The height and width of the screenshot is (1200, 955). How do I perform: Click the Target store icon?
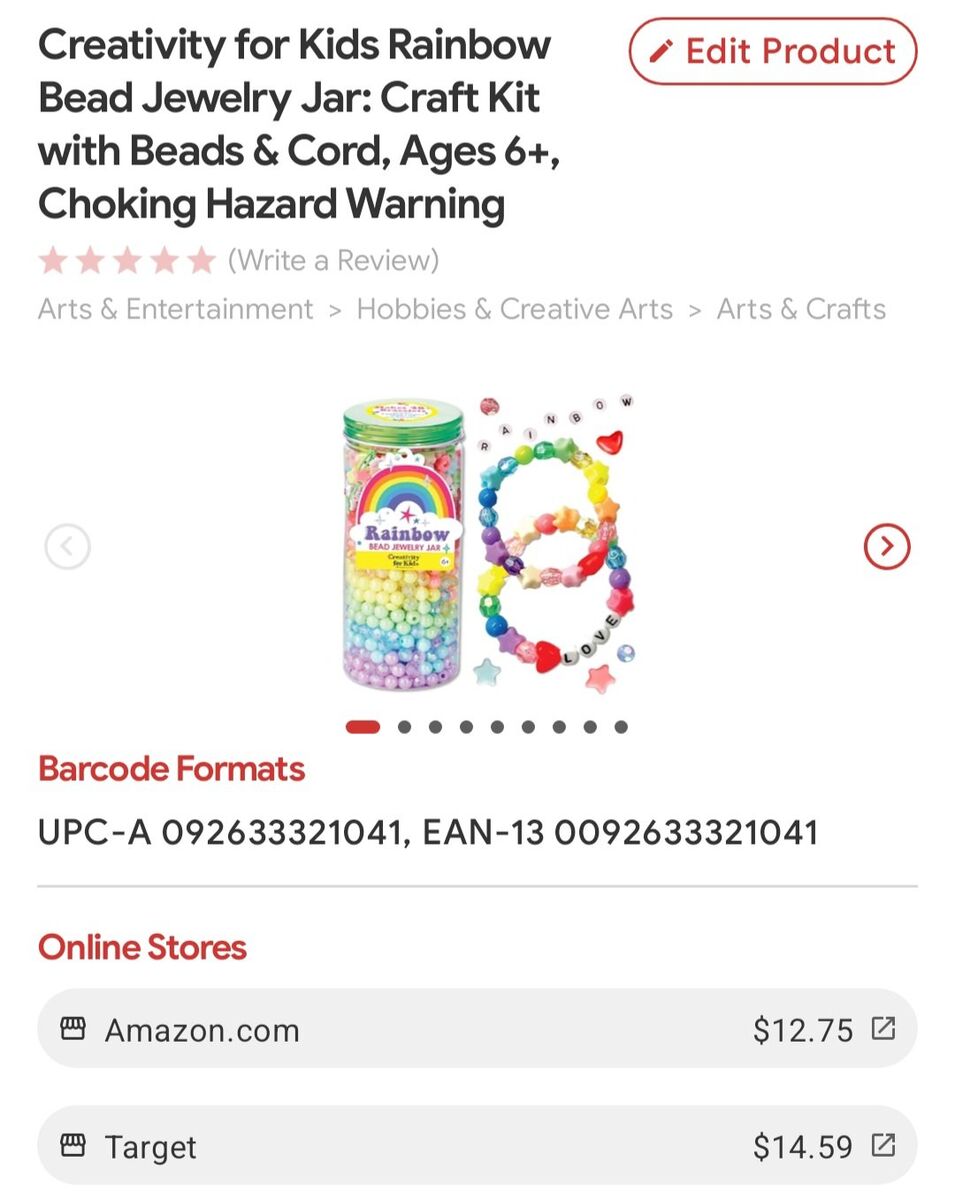73,1145
